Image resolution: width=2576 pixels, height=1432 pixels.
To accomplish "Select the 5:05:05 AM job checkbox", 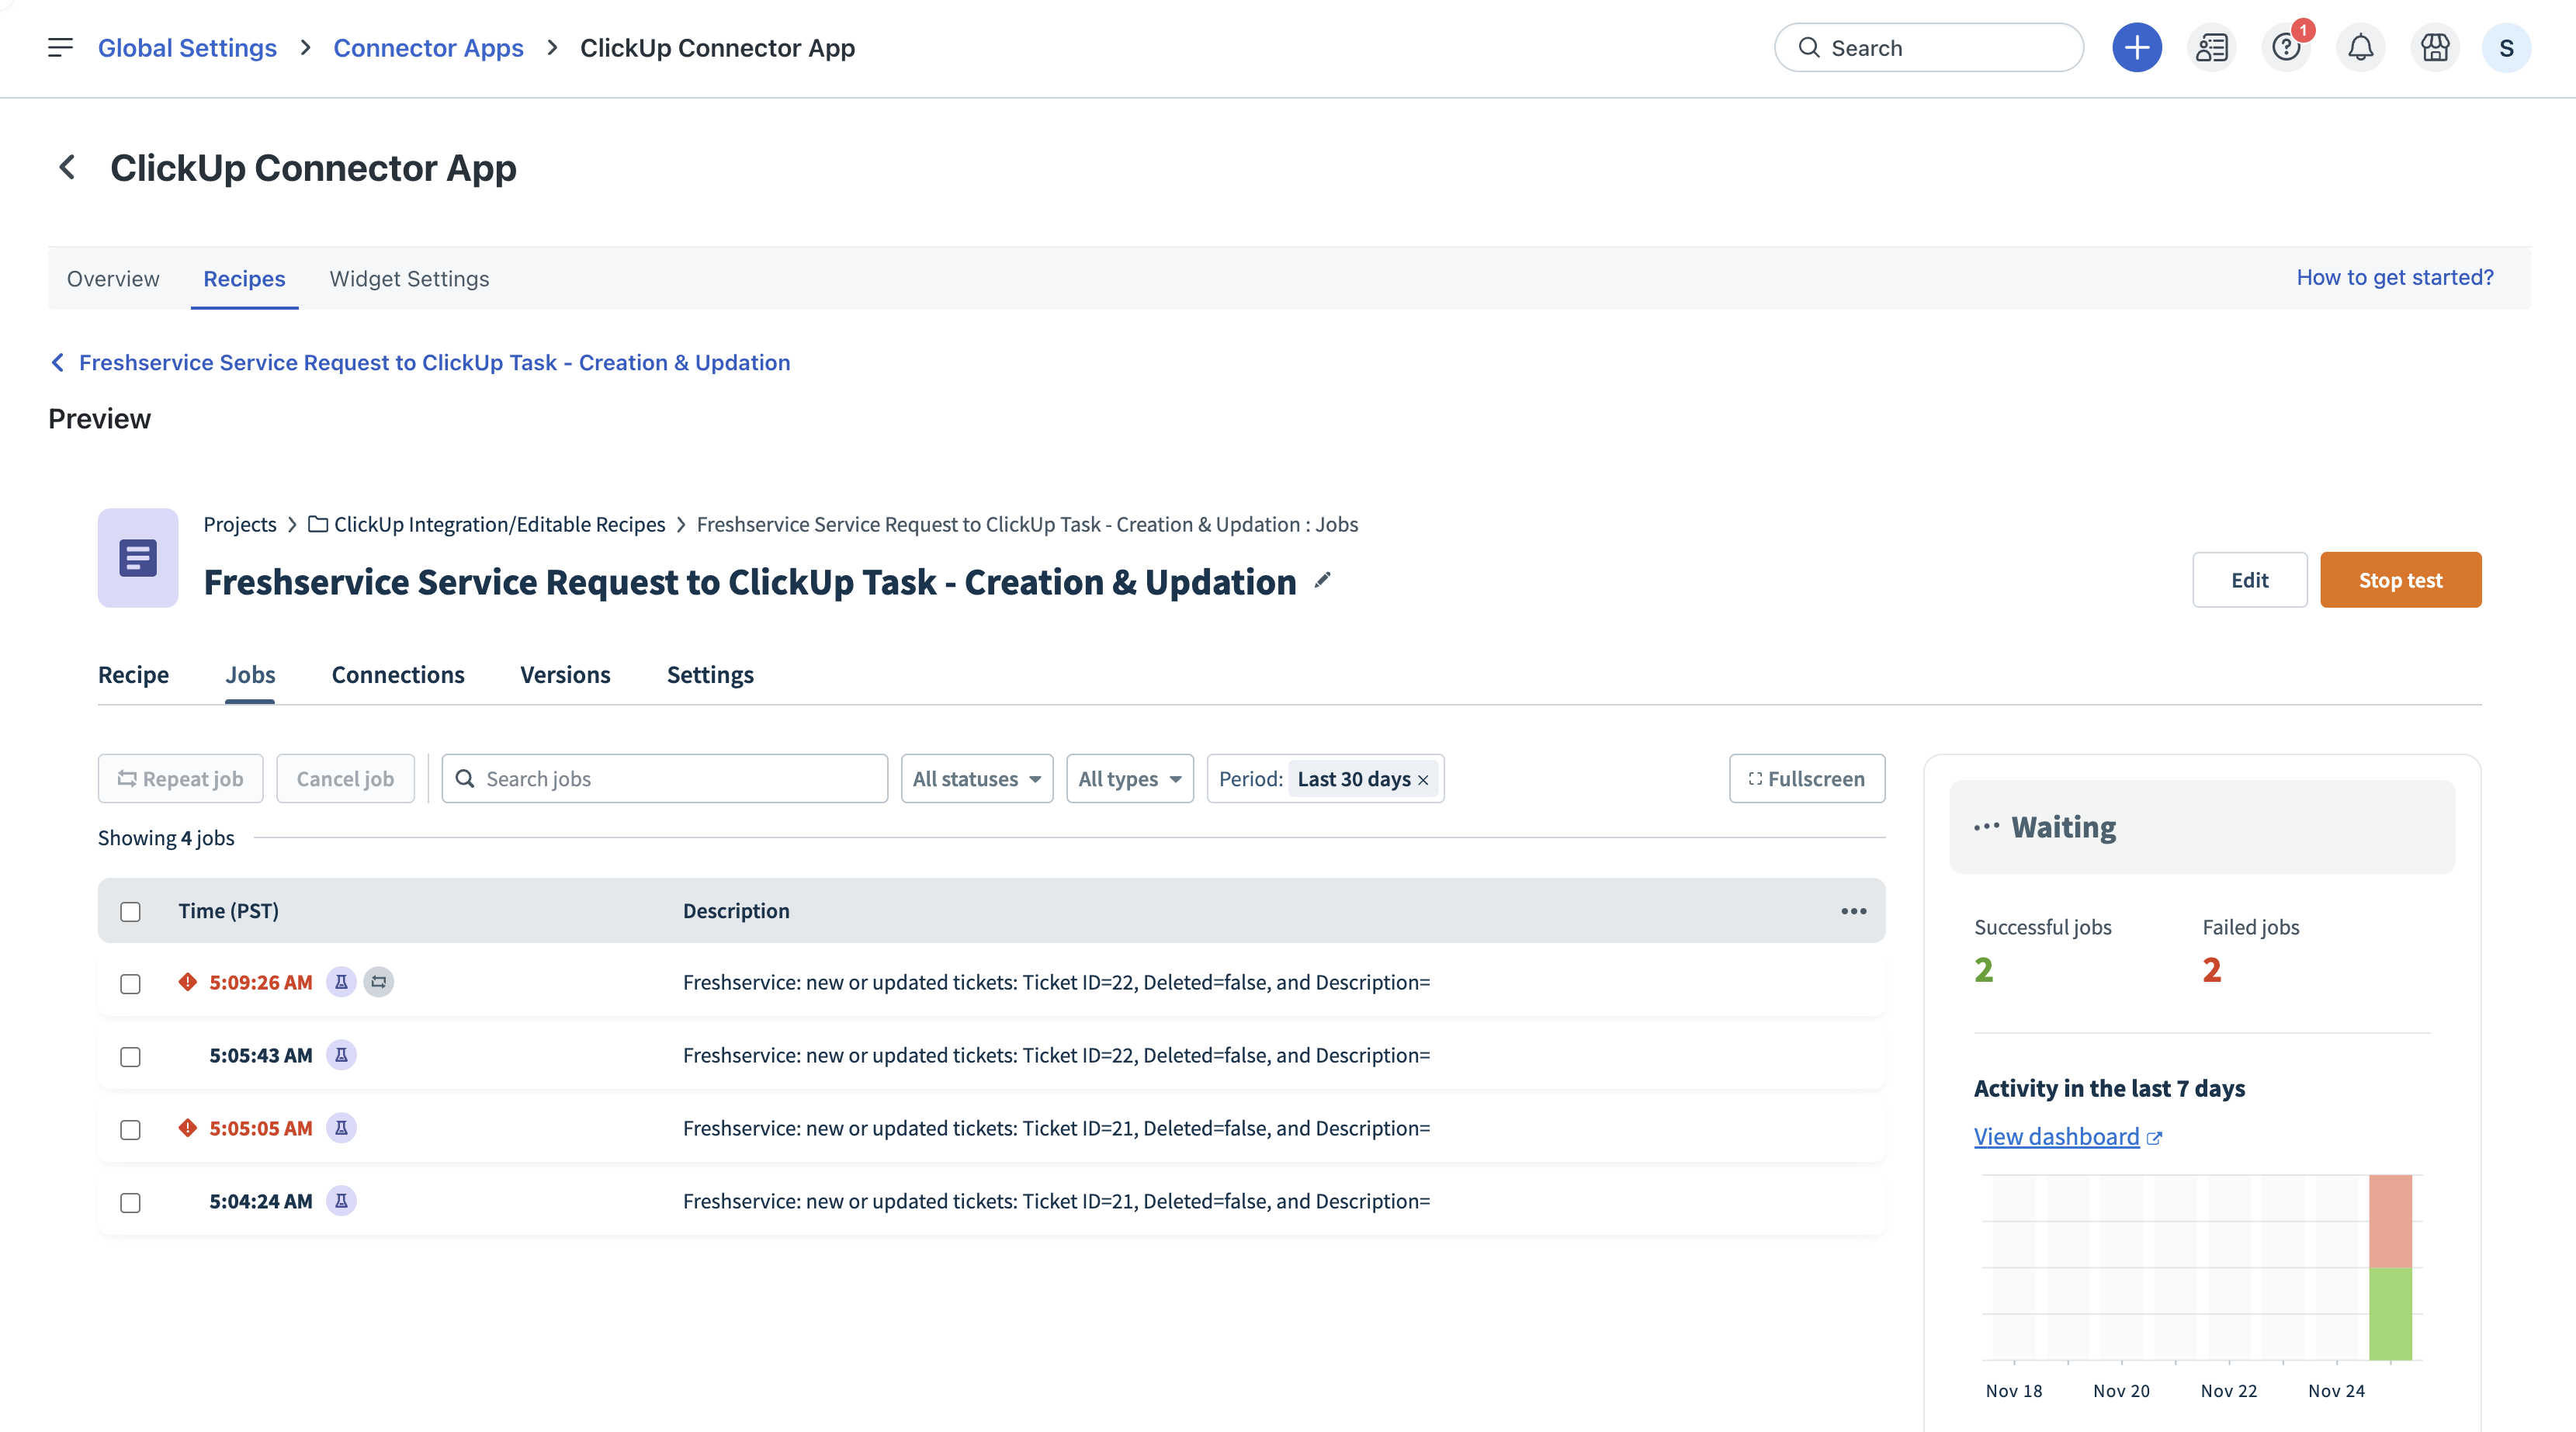I will coord(130,1130).
